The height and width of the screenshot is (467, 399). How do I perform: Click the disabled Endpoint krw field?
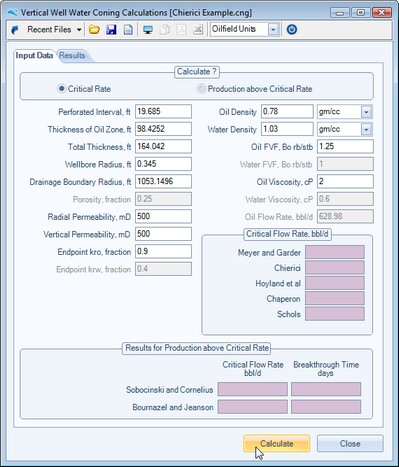click(x=163, y=269)
